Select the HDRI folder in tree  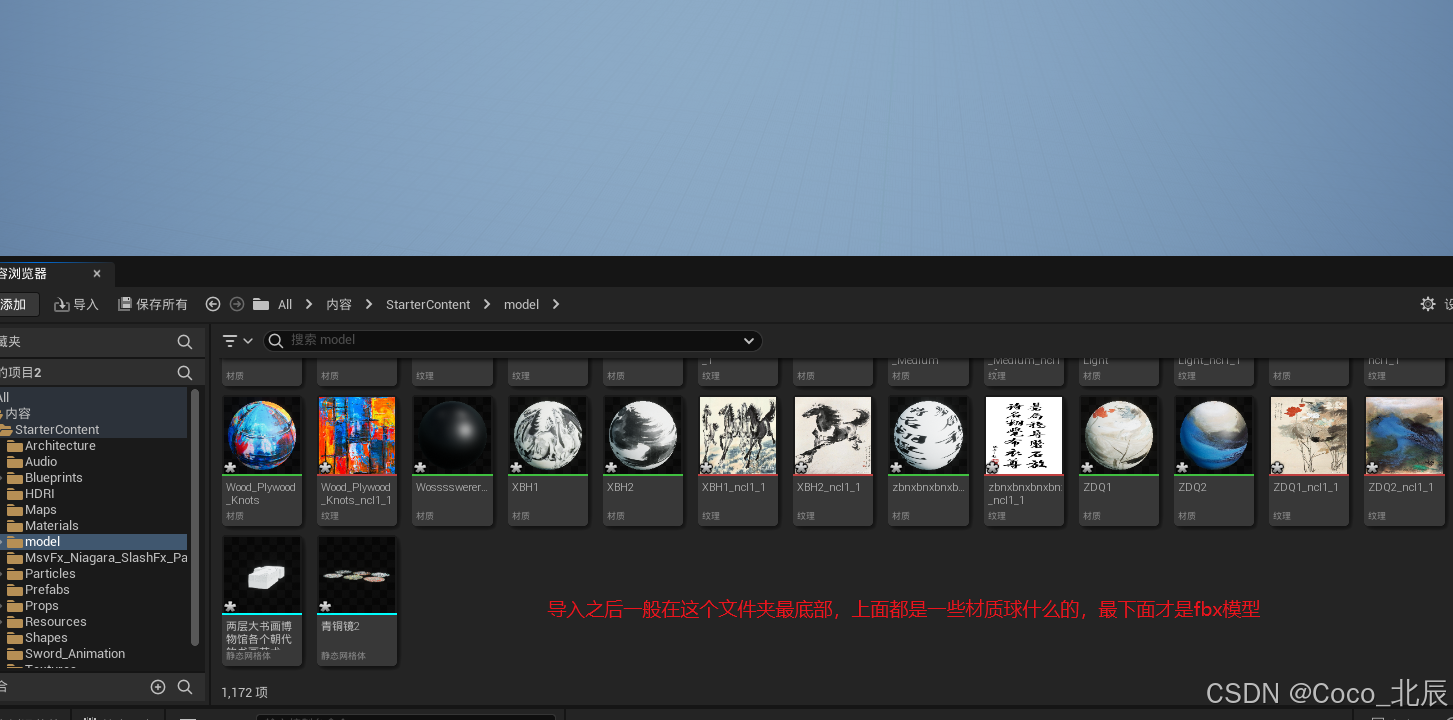pyautogui.click(x=40, y=494)
